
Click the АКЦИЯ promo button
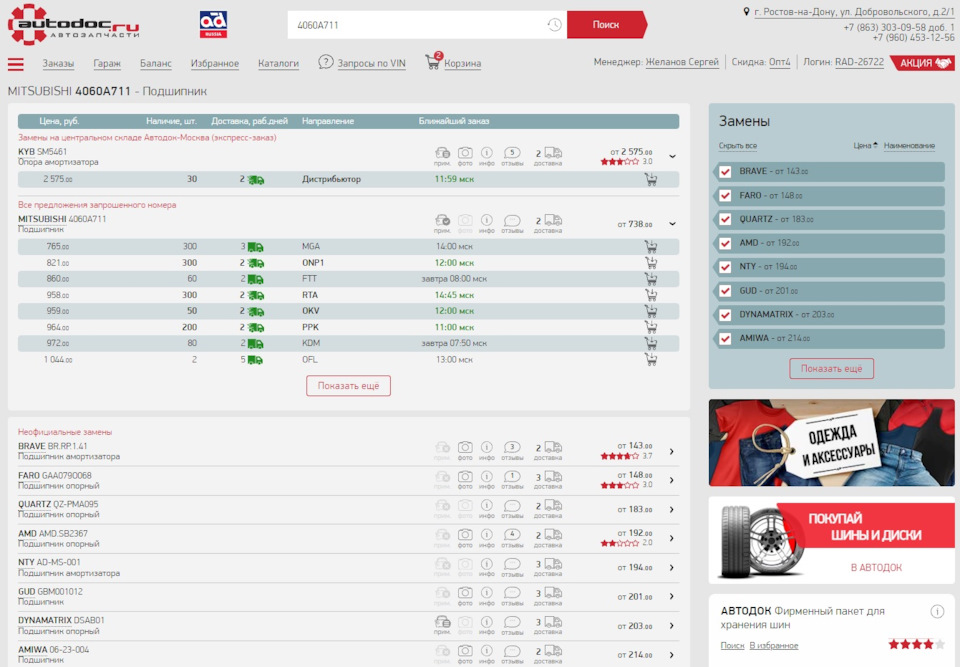pos(923,62)
